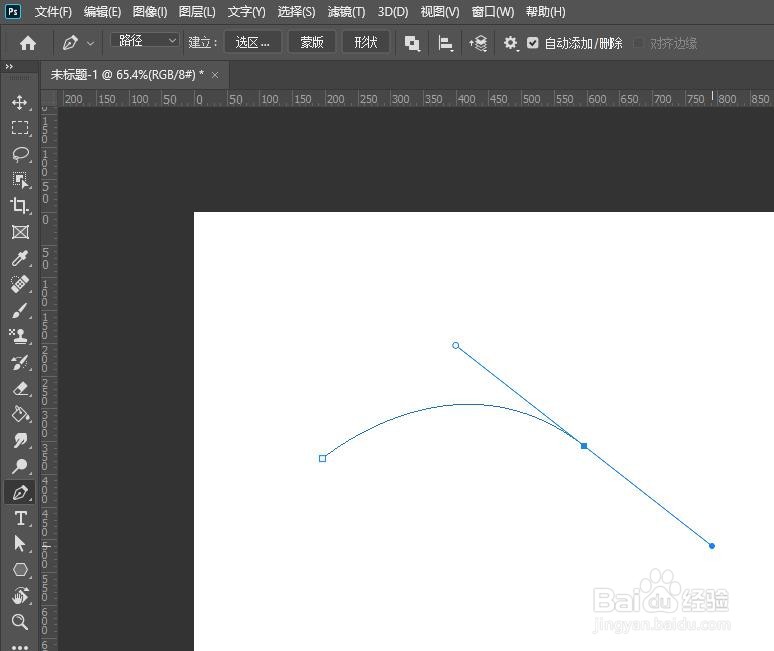Image resolution: width=774 pixels, height=651 pixels.
Task: Select the Spot Healing Brush tool
Action: click(20, 284)
